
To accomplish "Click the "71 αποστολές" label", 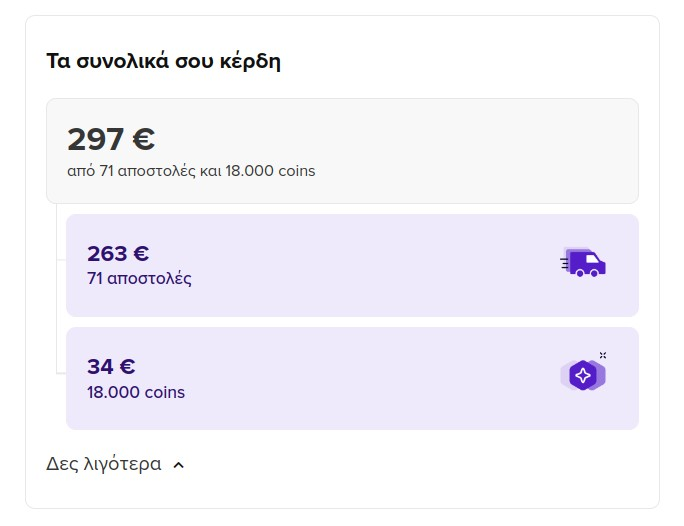I will tap(139, 278).
